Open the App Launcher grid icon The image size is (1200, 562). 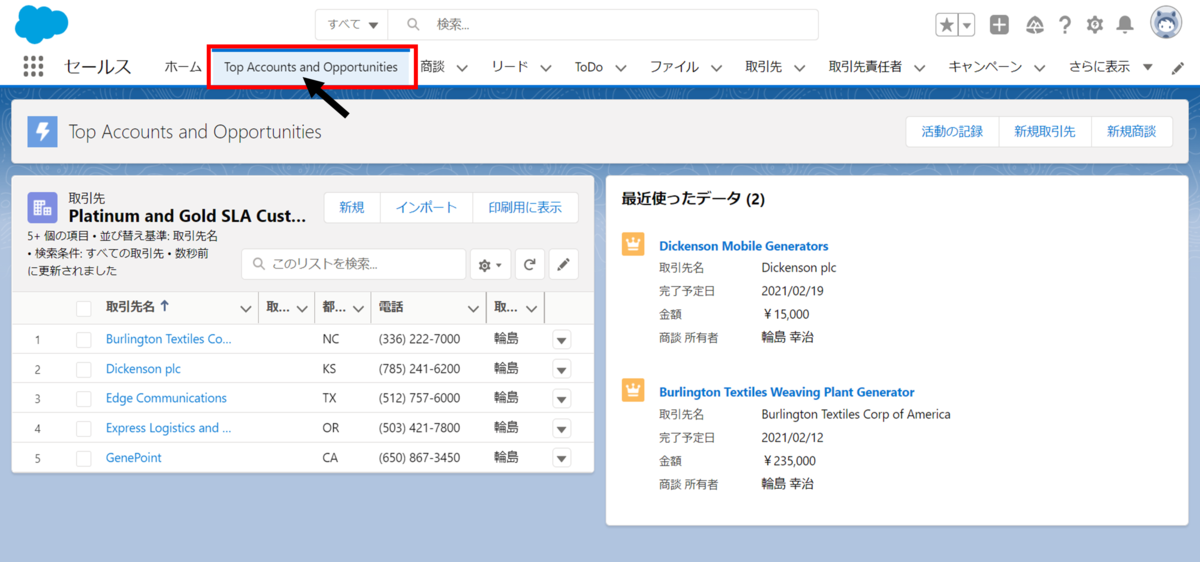point(33,67)
